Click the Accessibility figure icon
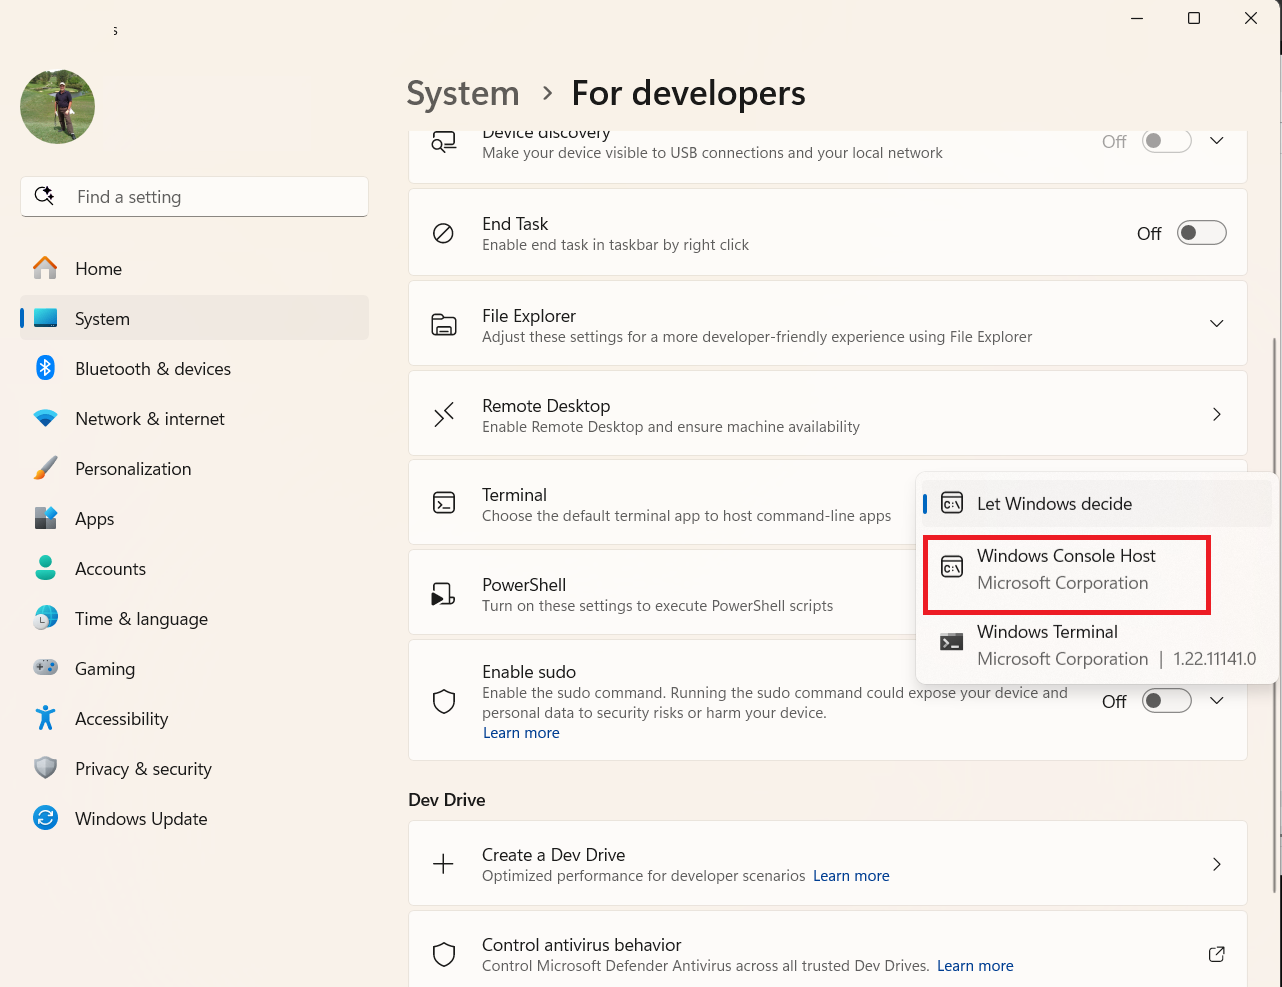The height and width of the screenshot is (987, 1282). click(x=45, y=718)
